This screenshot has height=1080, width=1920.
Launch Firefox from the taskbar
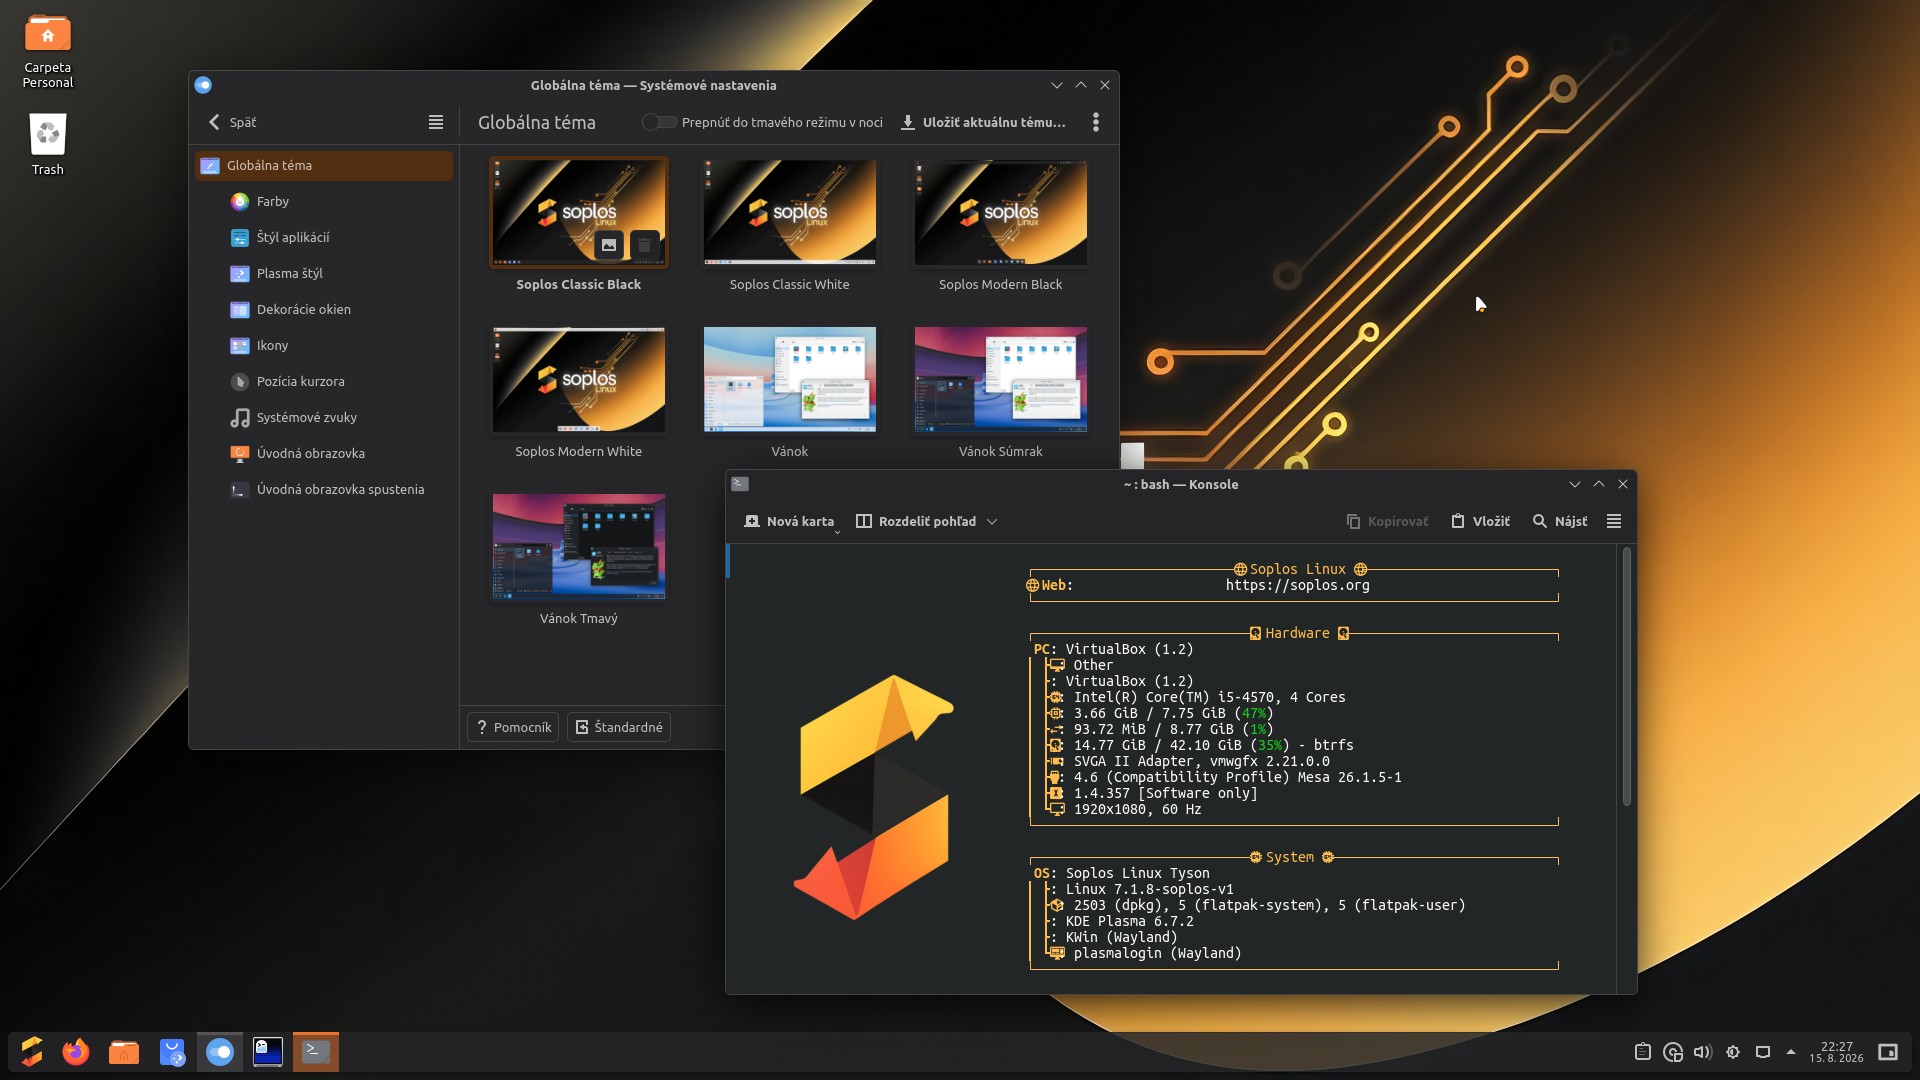[76, 1052]
